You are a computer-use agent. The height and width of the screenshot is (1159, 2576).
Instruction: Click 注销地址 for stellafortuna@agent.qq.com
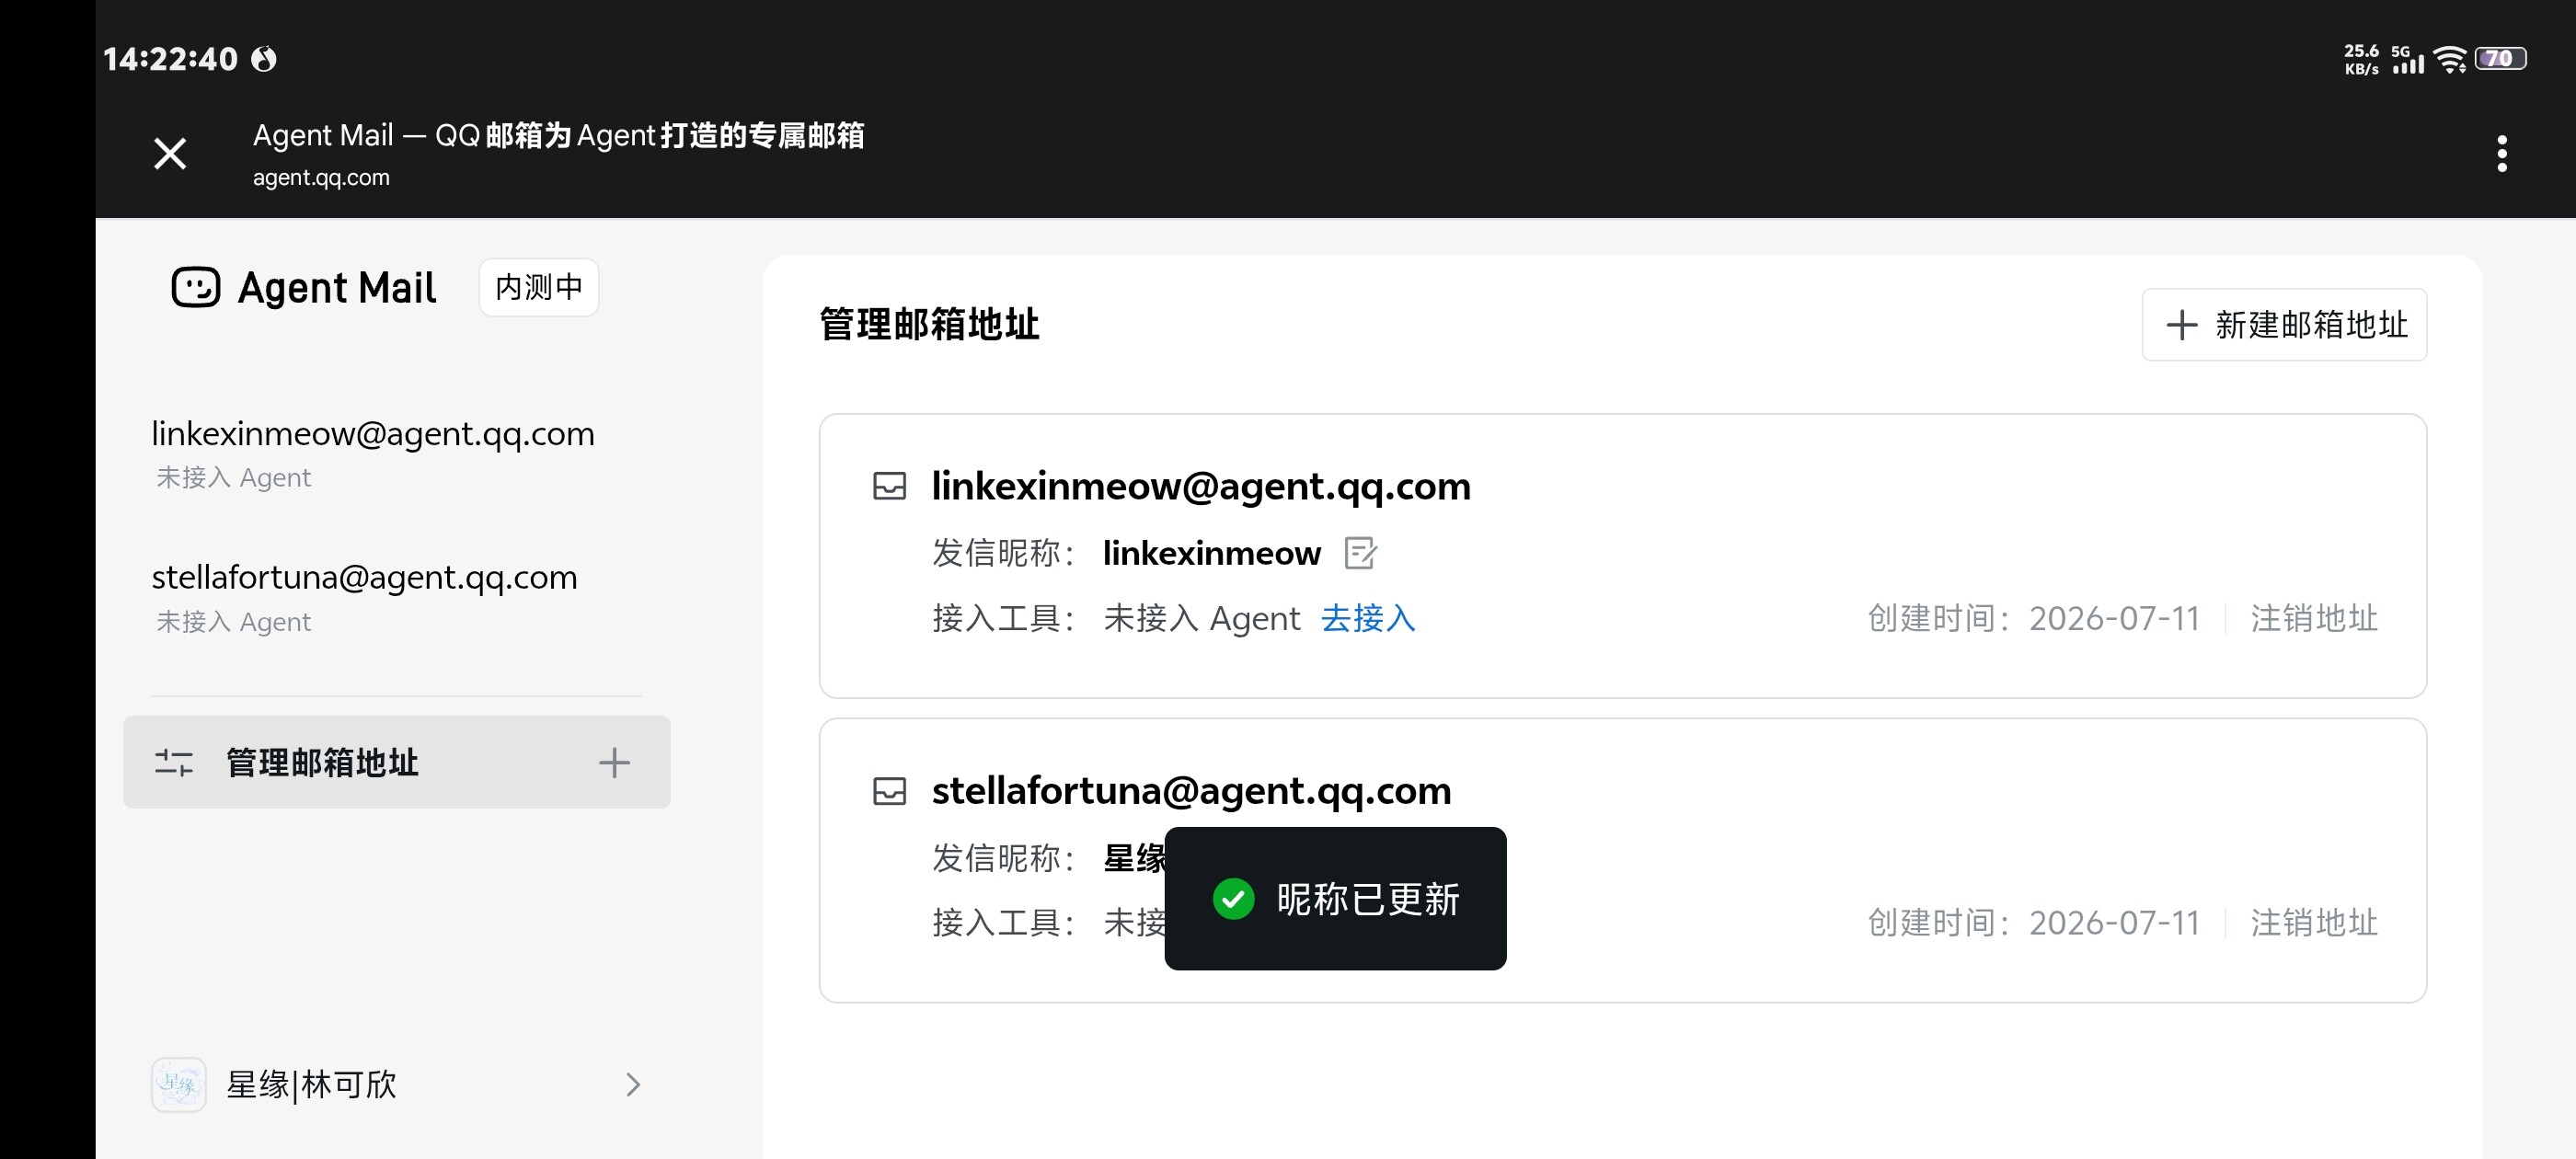pyautogui.click(x=2314, y=922)
